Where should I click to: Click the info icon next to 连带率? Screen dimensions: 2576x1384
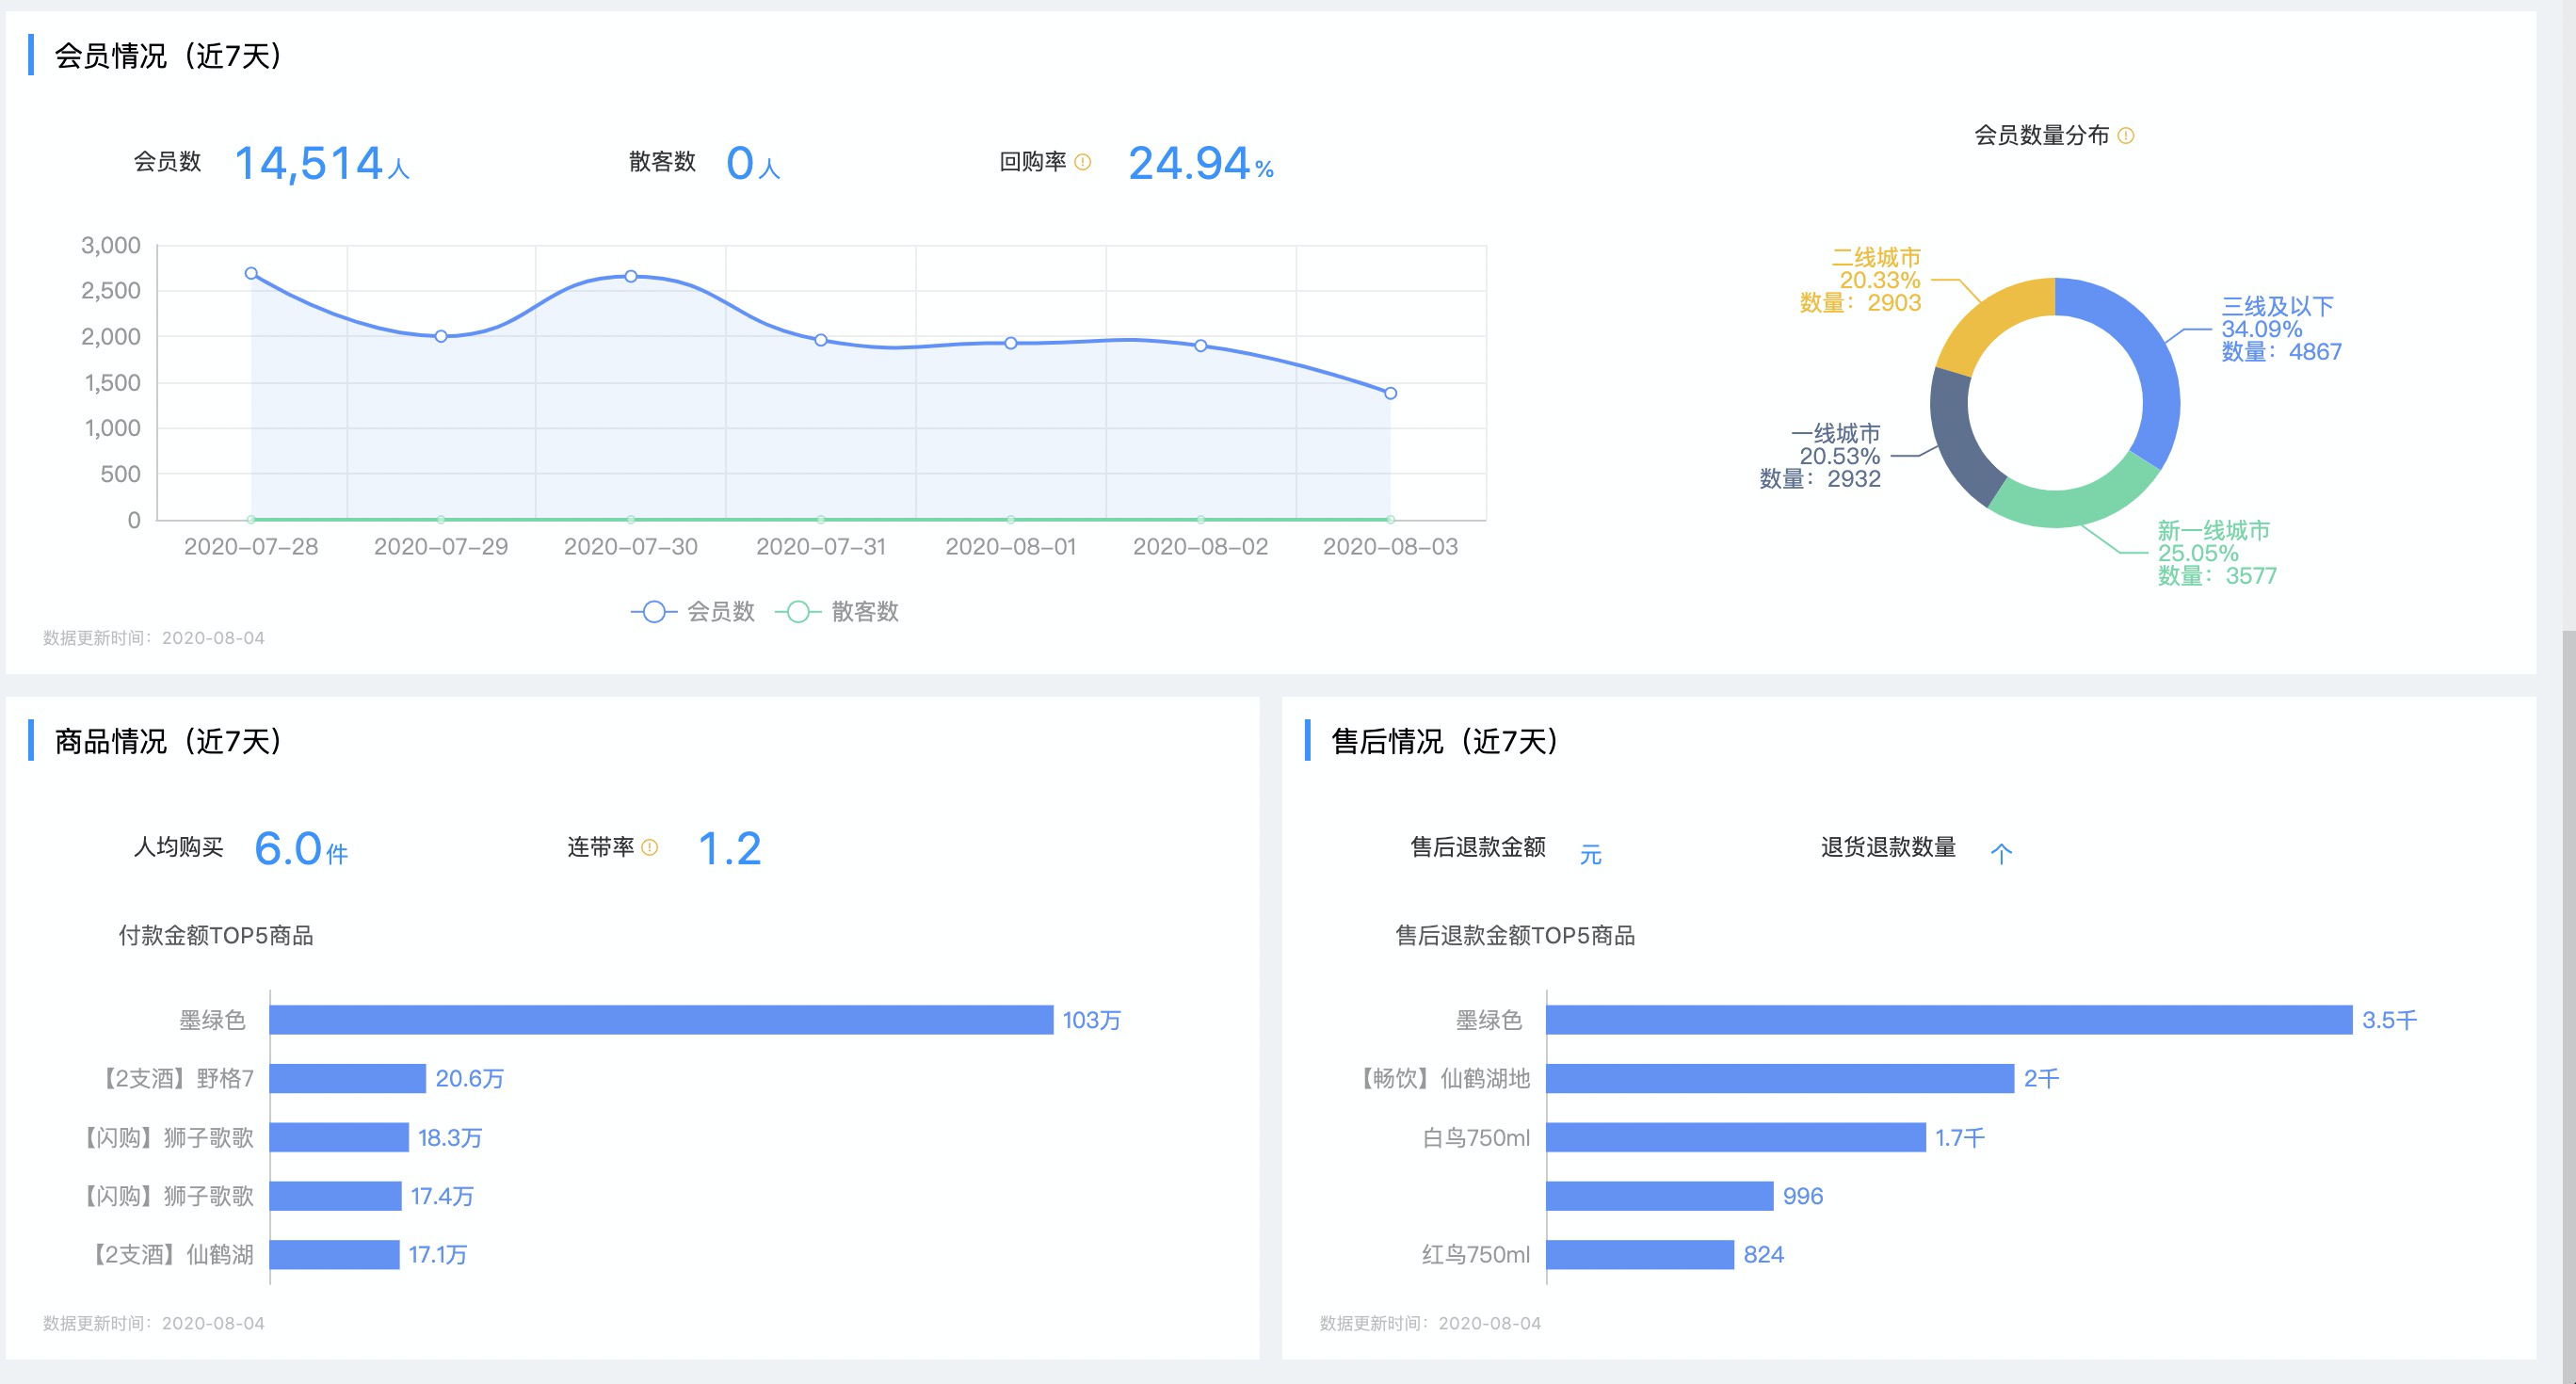click(649, 847)
